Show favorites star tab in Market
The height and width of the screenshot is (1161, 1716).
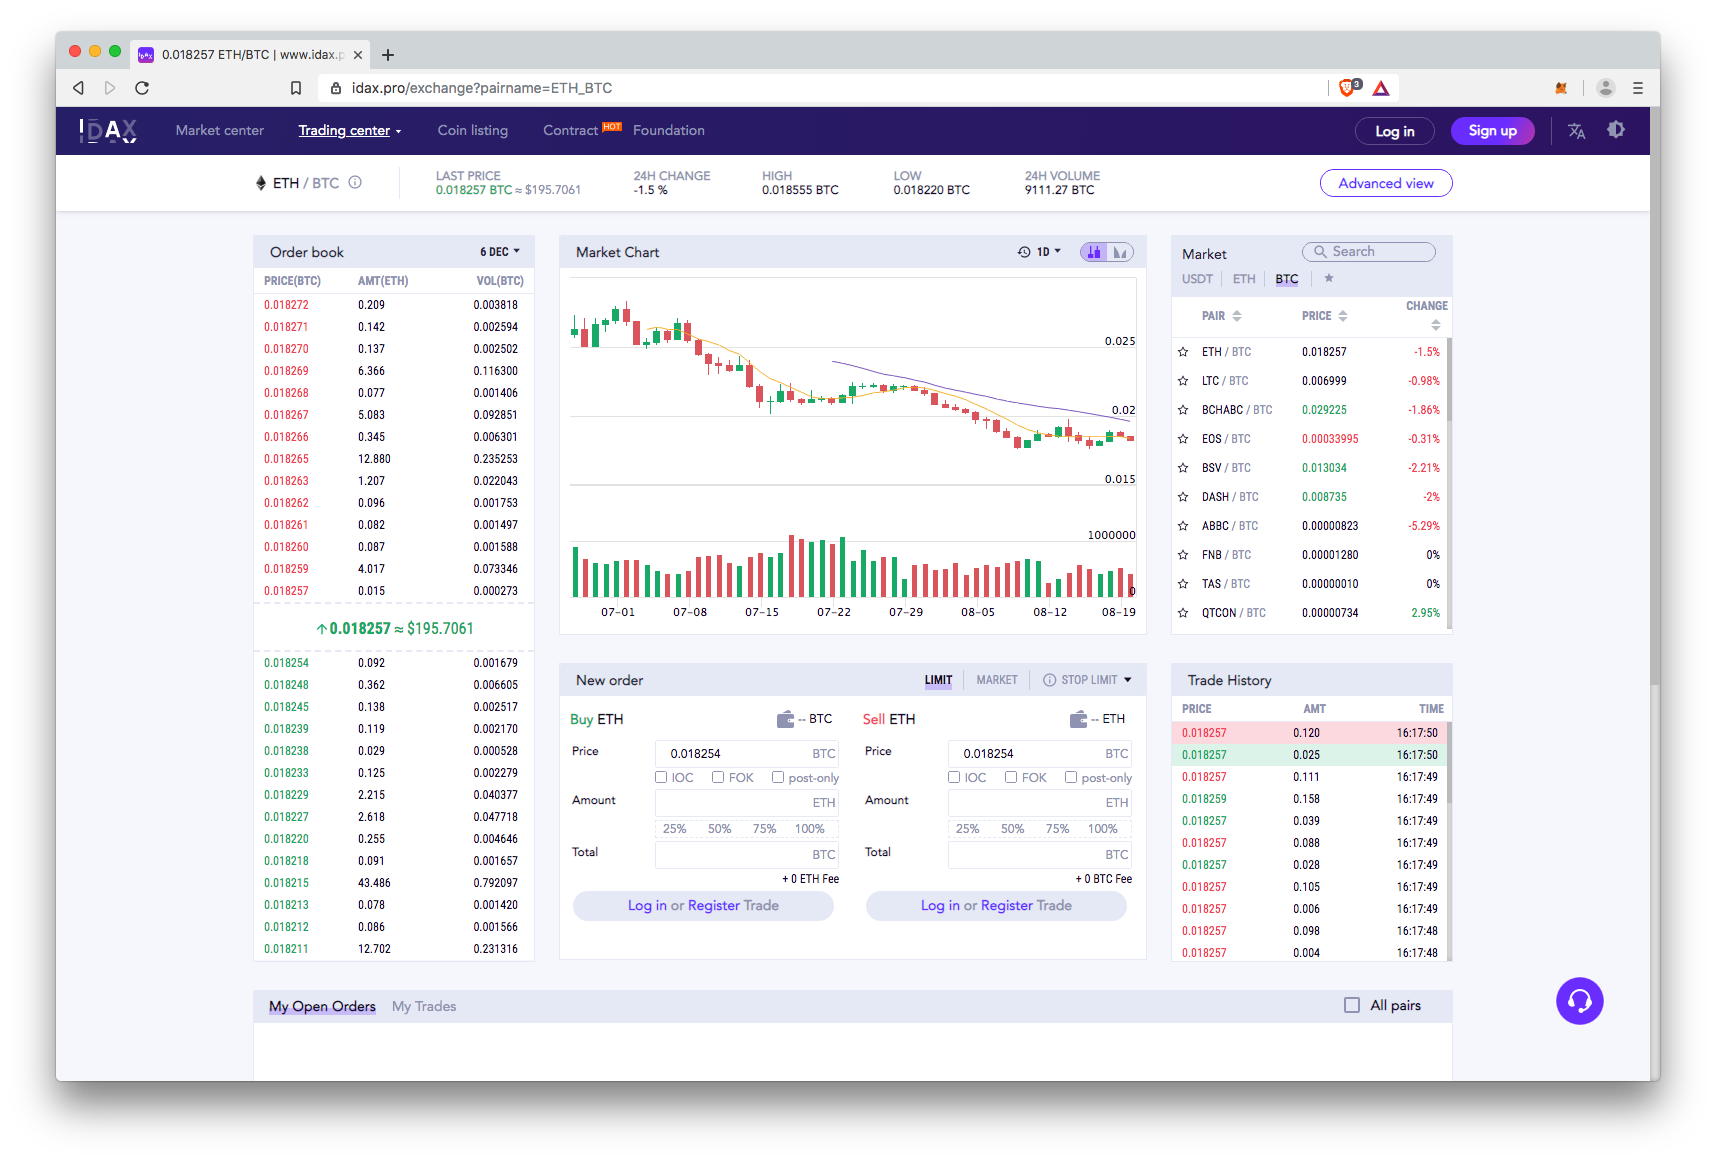1329,279
